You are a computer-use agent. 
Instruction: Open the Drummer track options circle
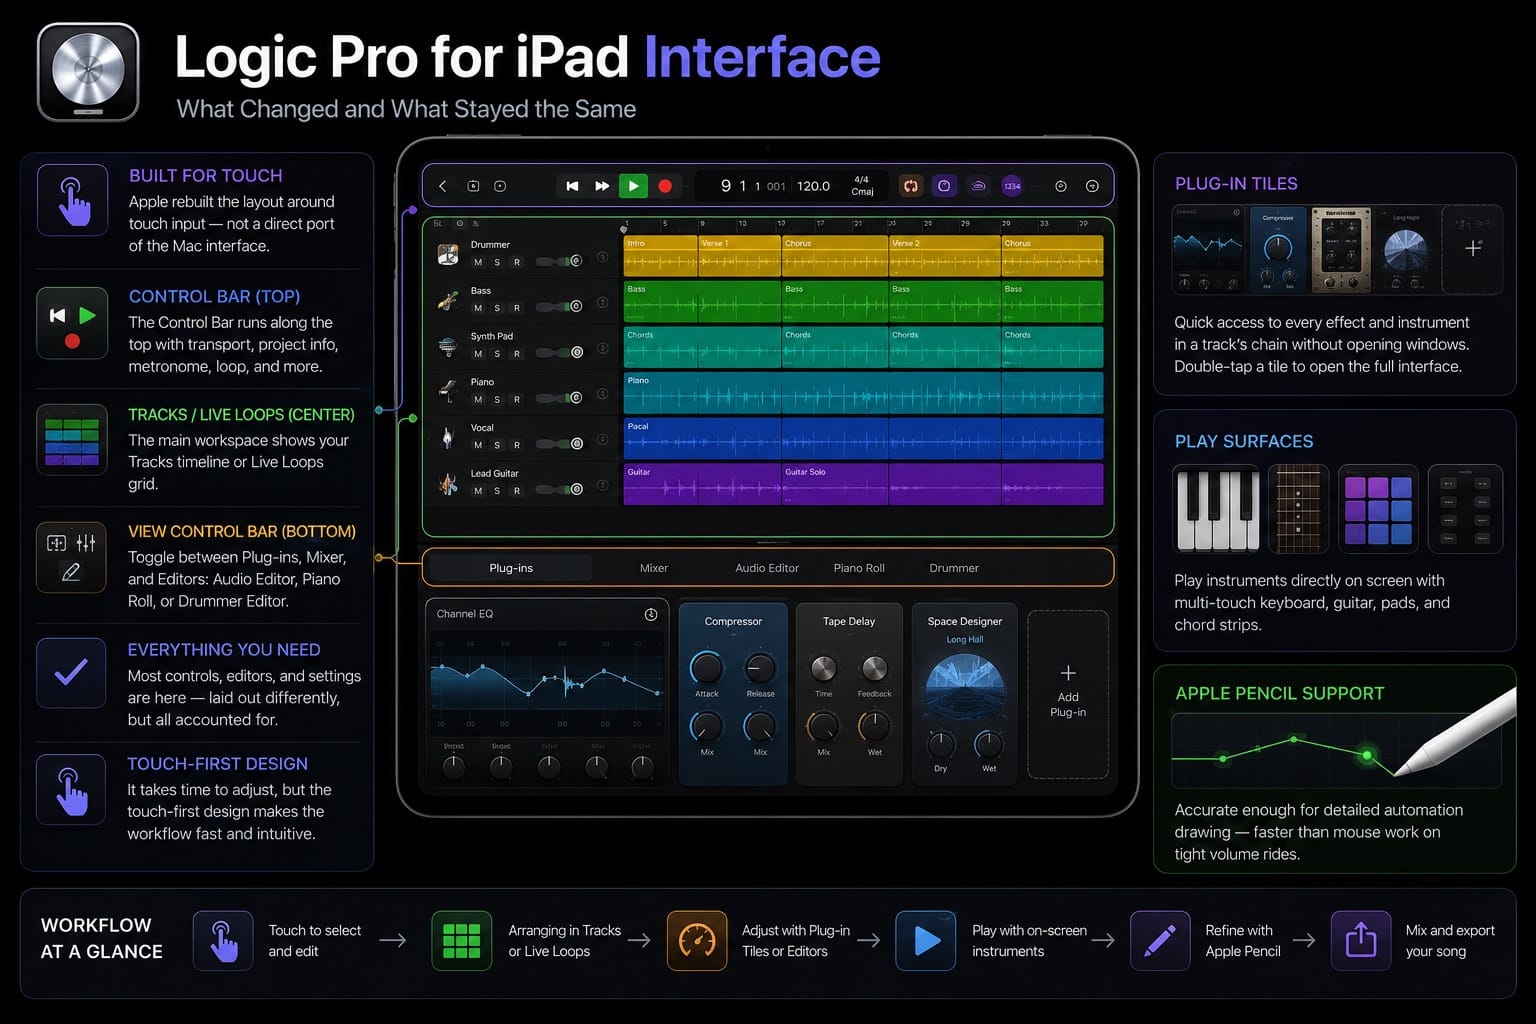pos(603,257)
